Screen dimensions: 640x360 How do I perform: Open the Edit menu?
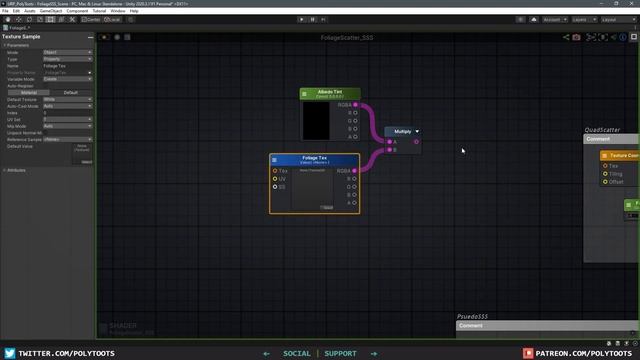(x=16, y=11)
